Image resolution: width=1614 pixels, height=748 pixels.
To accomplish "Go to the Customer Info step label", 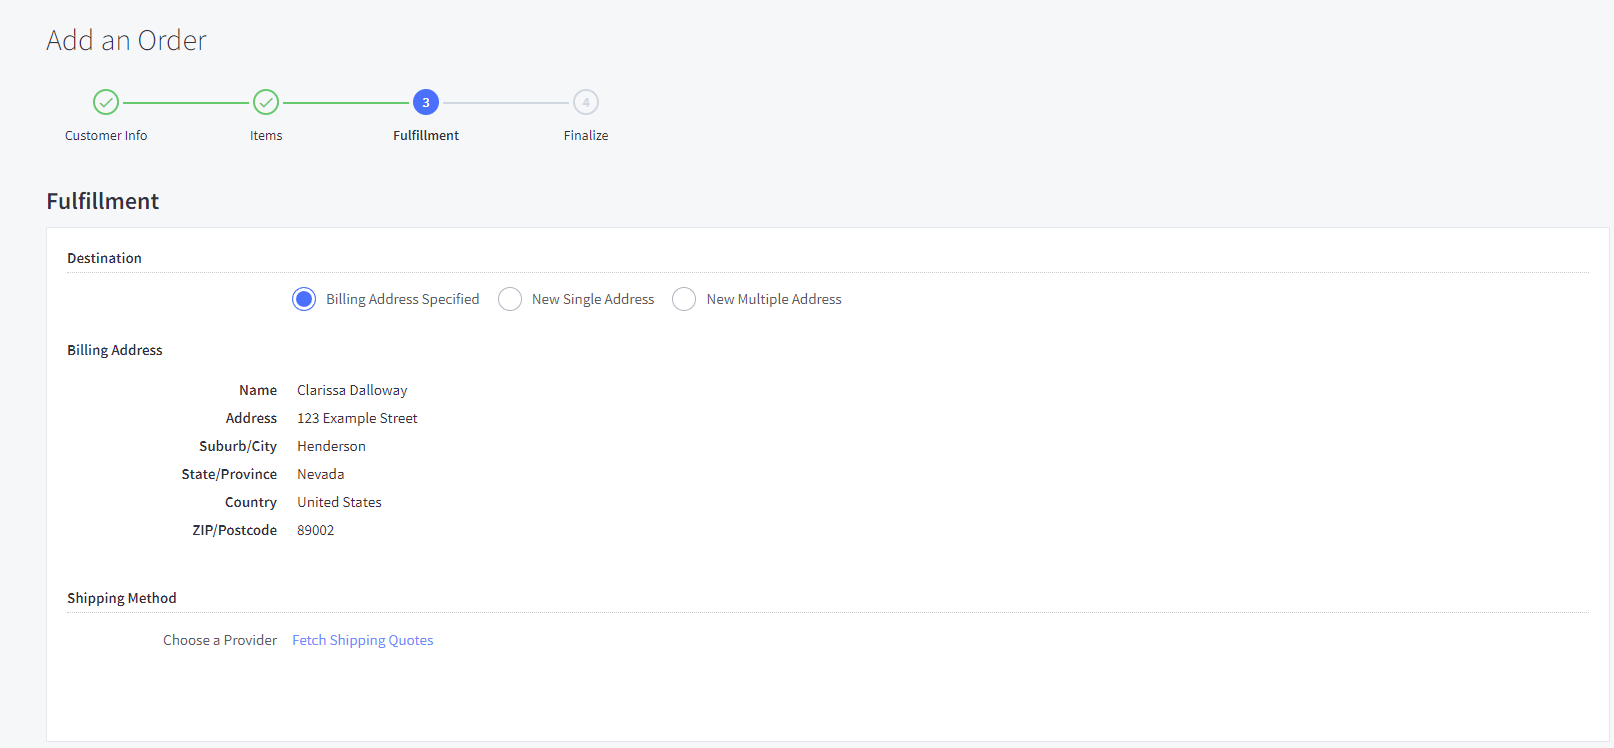I will click(x=106, y=135).
